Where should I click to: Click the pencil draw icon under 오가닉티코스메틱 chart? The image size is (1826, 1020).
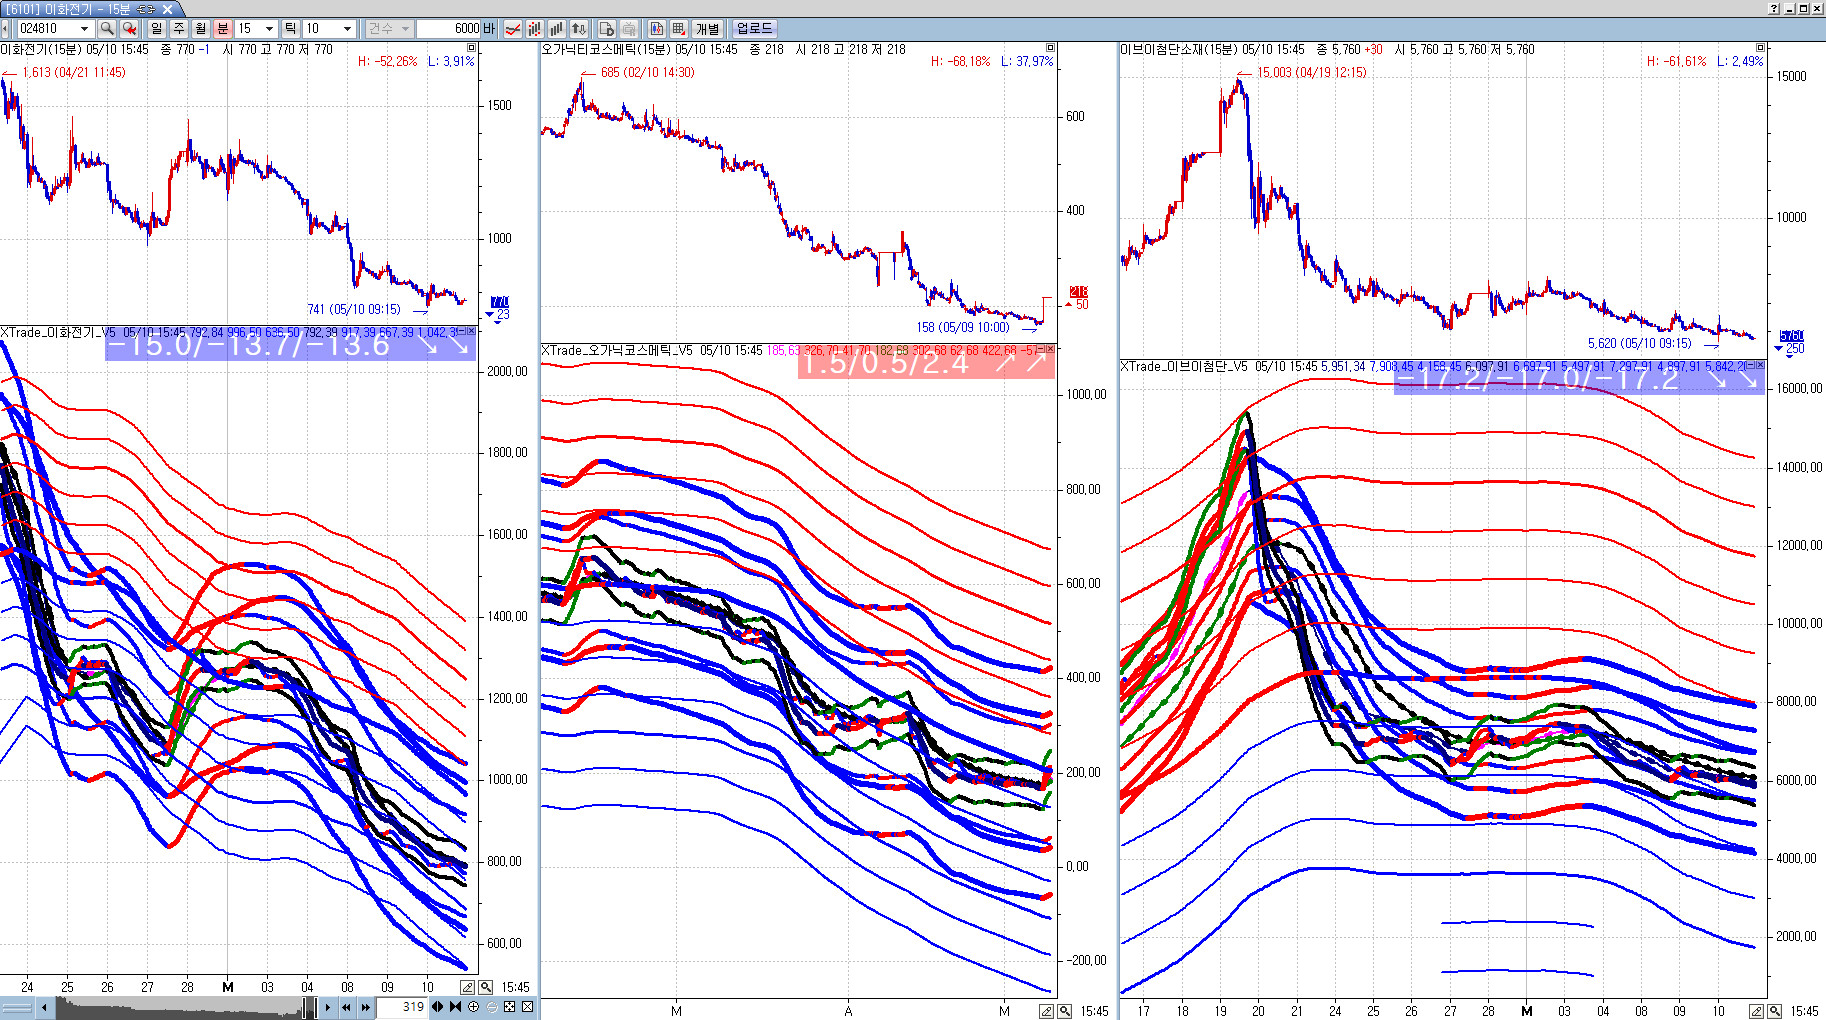[x=1046, y=1011]
